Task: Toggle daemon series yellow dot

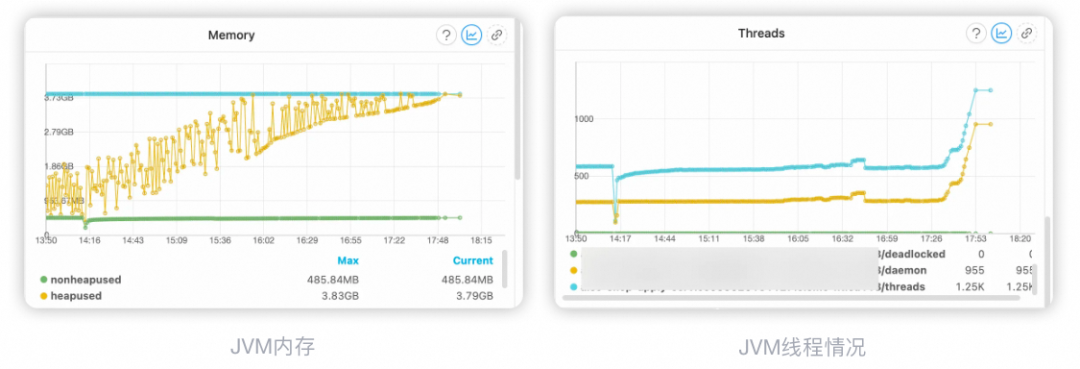Action: [574, 271]
